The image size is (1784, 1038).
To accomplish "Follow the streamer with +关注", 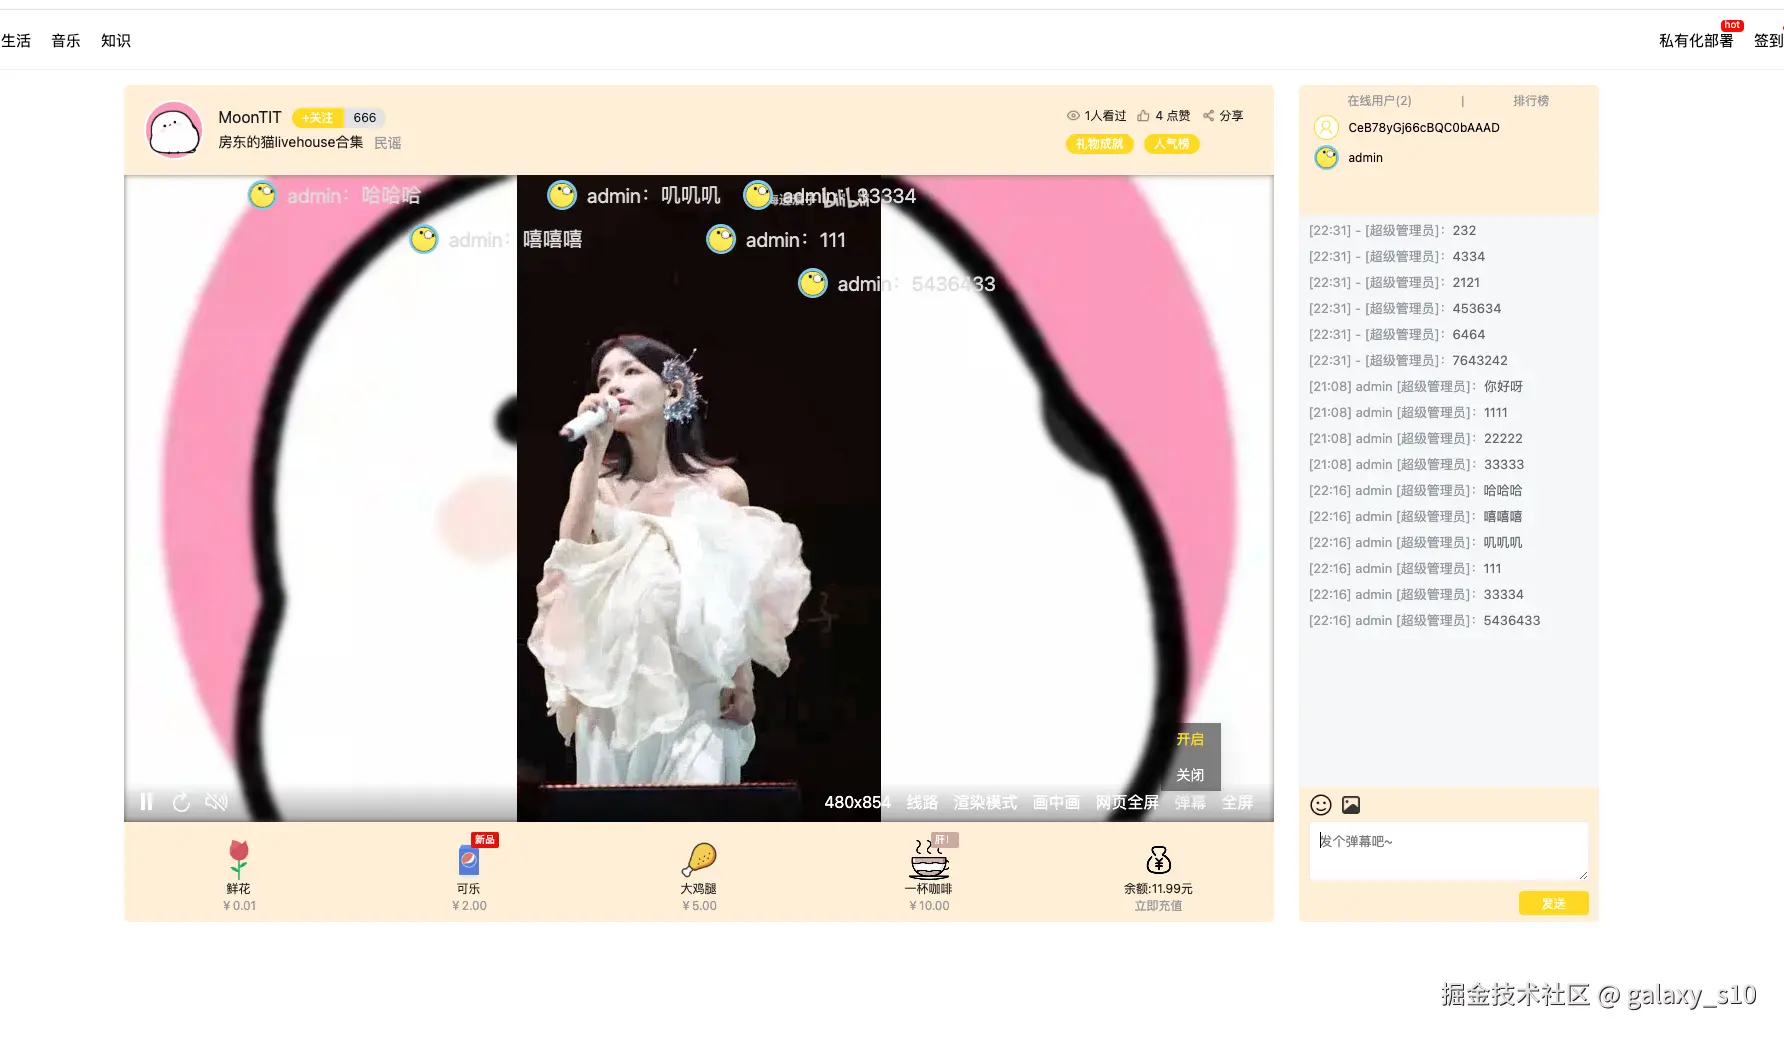I will 318,118.
